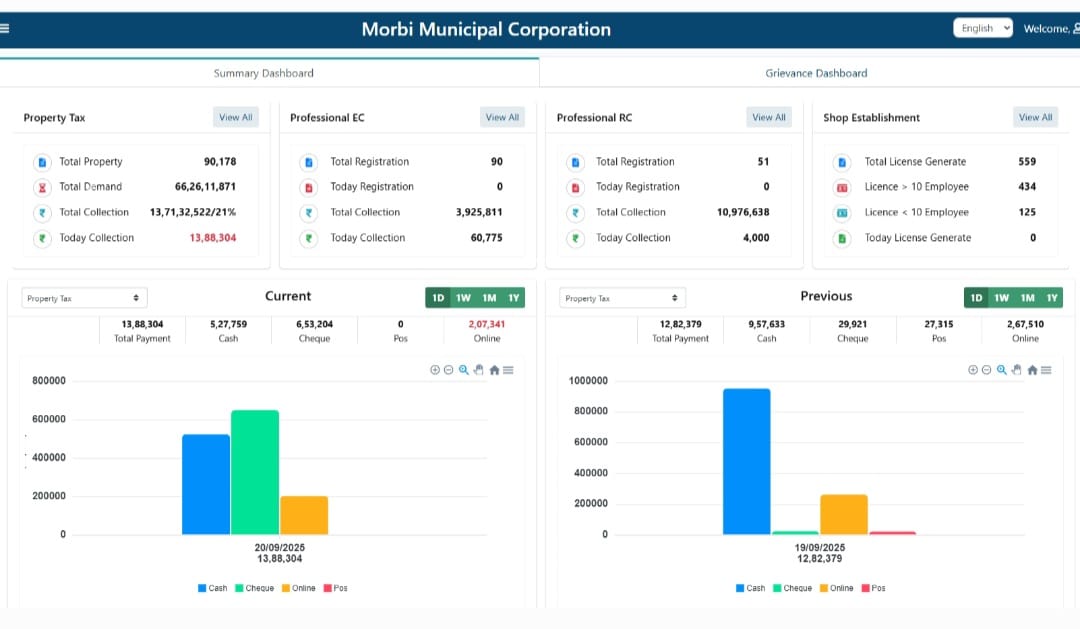
Task: Activate the pan hand tool on Previous chart
Action: pos(1017,370)
